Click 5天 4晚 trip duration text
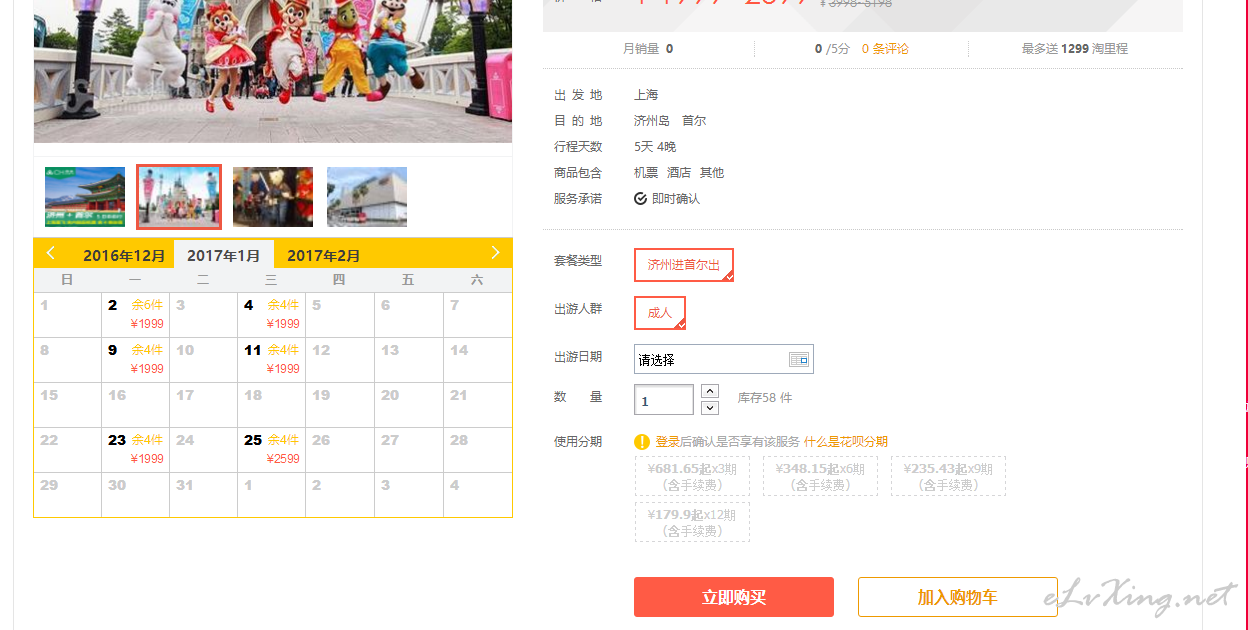 pos(655,147)
